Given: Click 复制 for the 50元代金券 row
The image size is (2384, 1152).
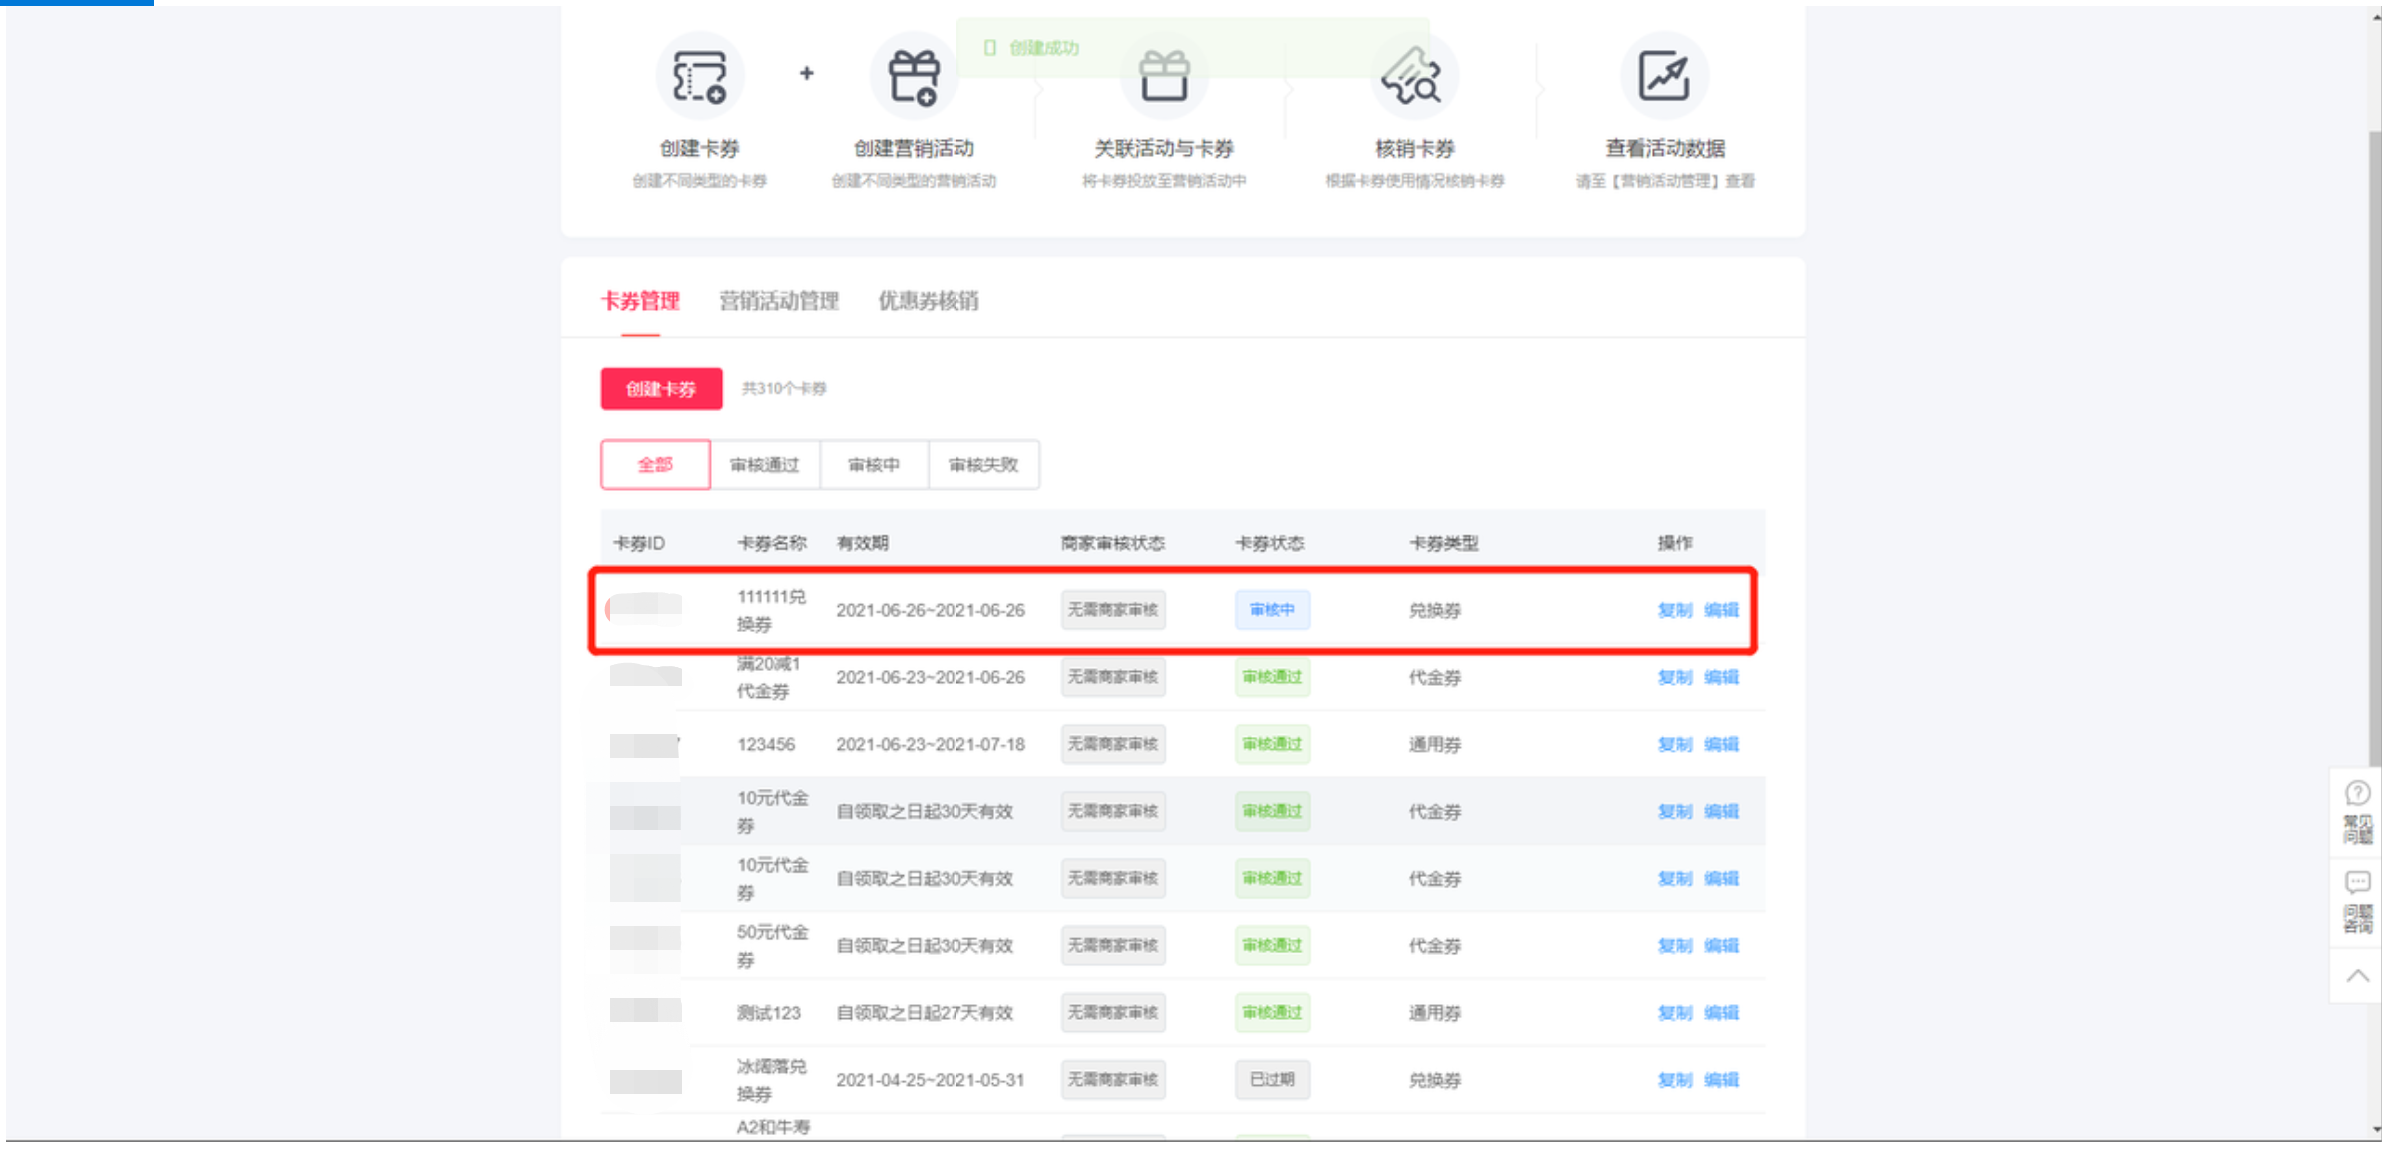Looking at the screenshot, I should (x=1674, y=946).
